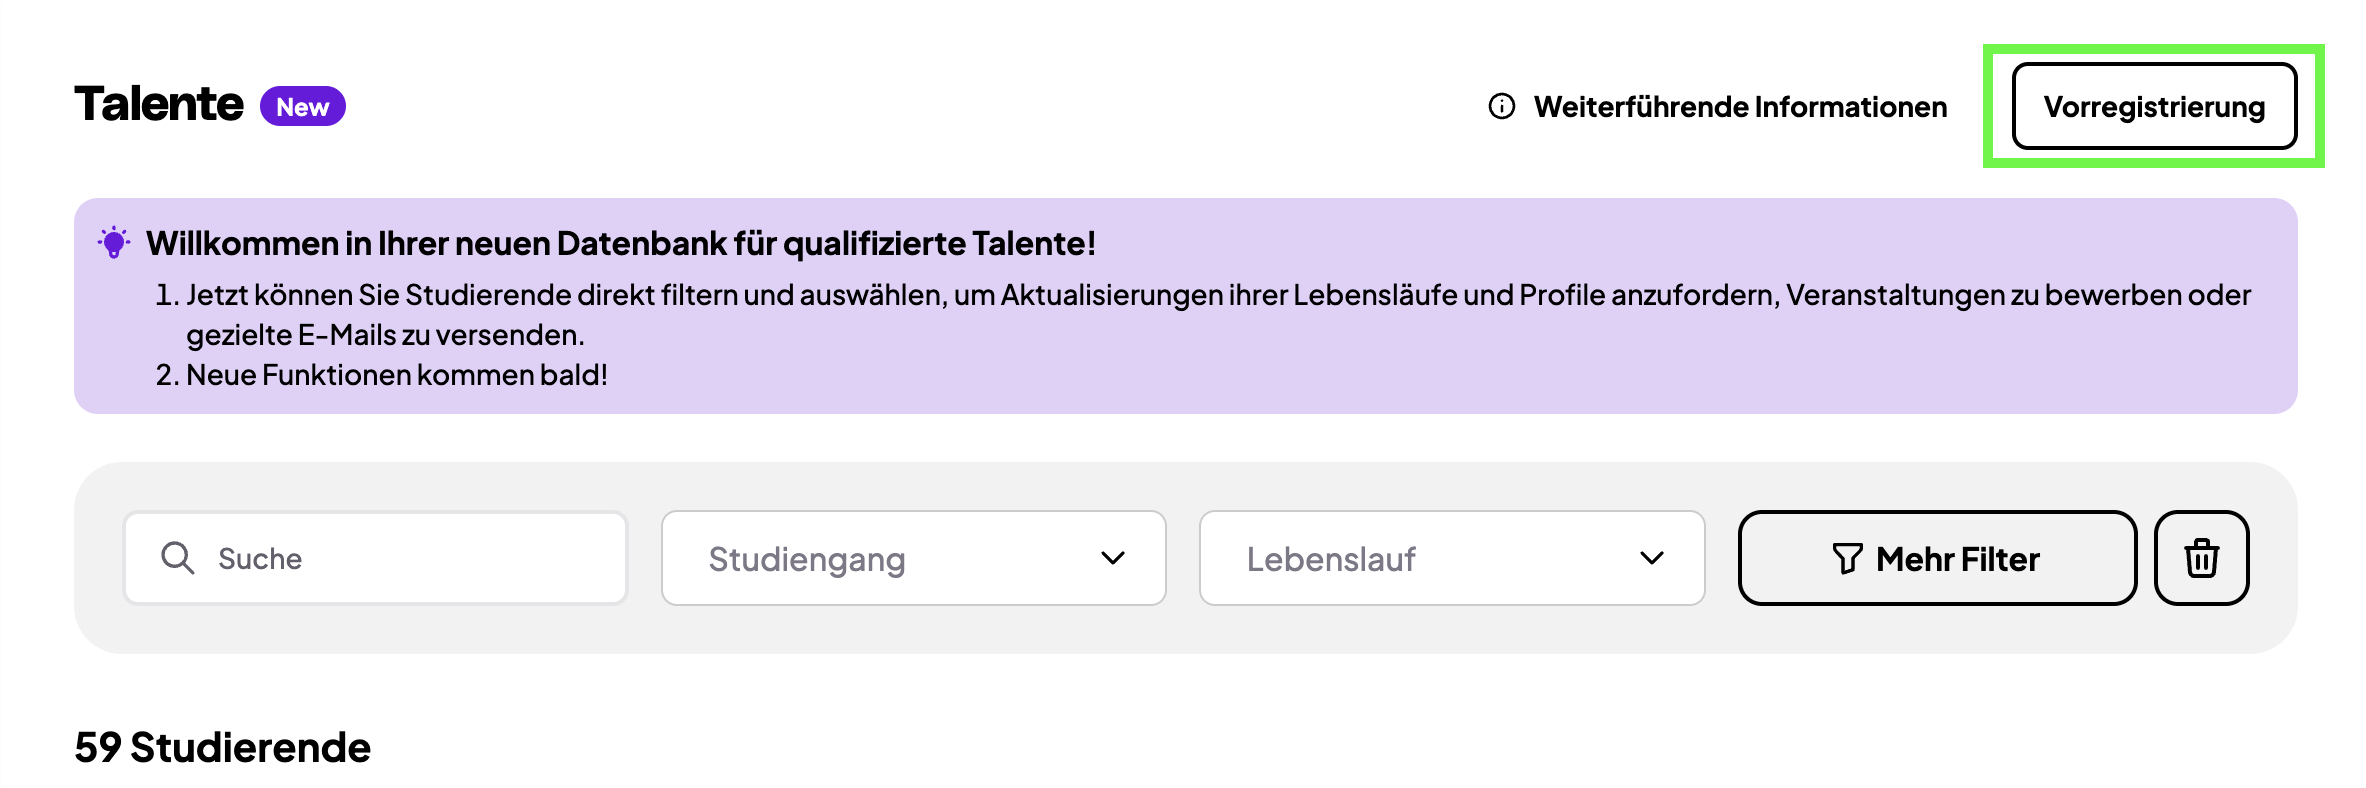Click the Willkommen banner headline text
The height and width of the screenshot is (788, 2366).
click(620, 243)
